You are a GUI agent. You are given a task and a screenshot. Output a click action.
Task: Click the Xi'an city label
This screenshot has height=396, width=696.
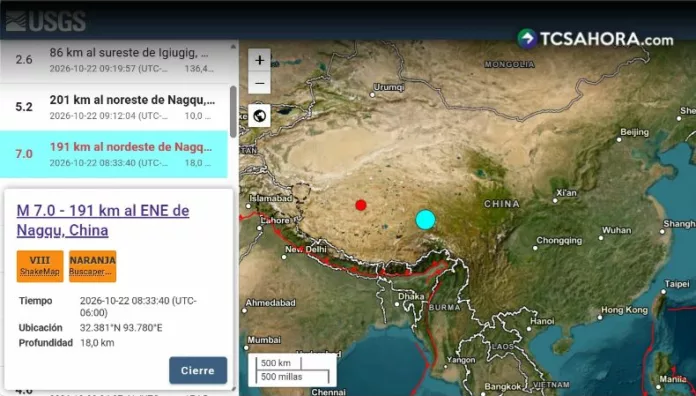[566, 193]
